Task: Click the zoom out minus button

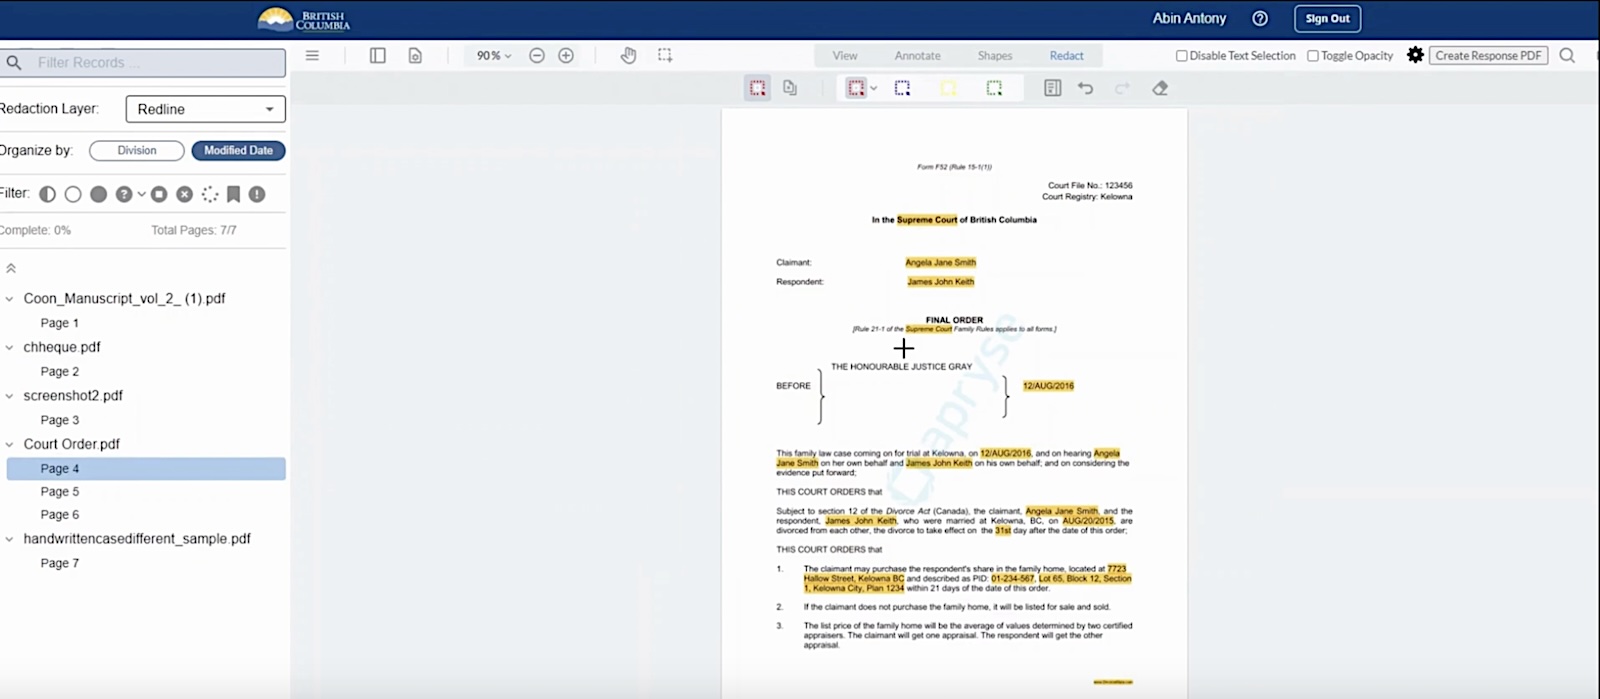Action: (x=537, y=56)
